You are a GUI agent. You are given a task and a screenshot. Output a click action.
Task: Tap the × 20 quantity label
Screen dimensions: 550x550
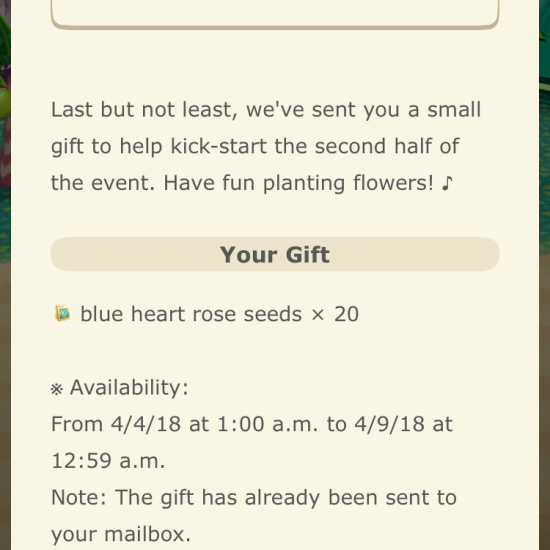[x=335, y=314]
